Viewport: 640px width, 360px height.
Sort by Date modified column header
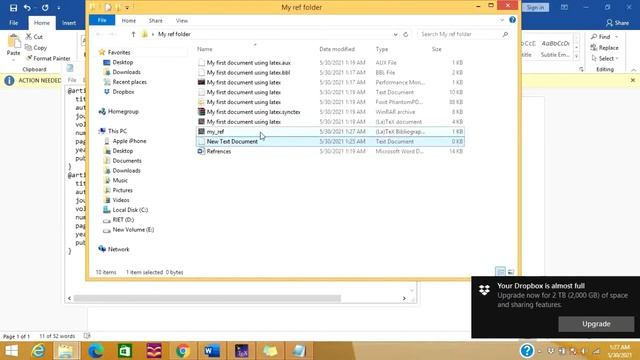tap(337, 49)
